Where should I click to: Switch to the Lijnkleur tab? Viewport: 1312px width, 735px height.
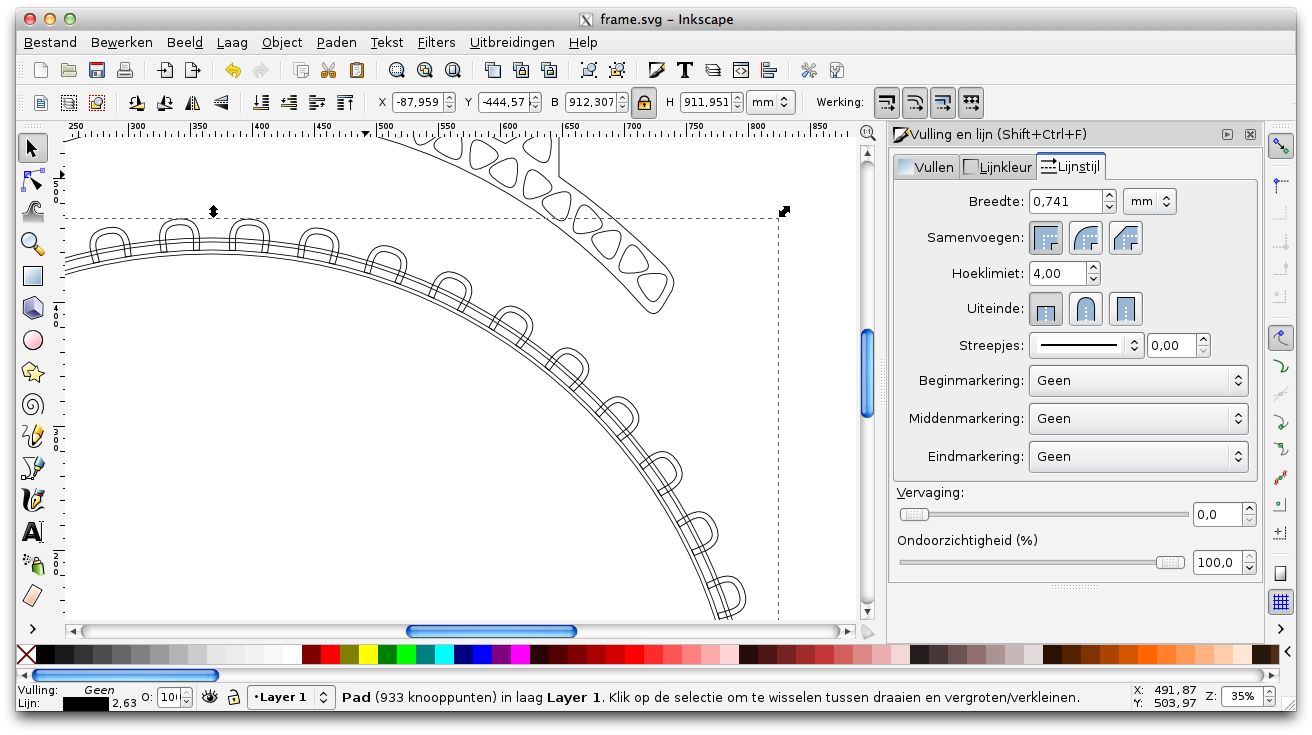pos(997,167)
